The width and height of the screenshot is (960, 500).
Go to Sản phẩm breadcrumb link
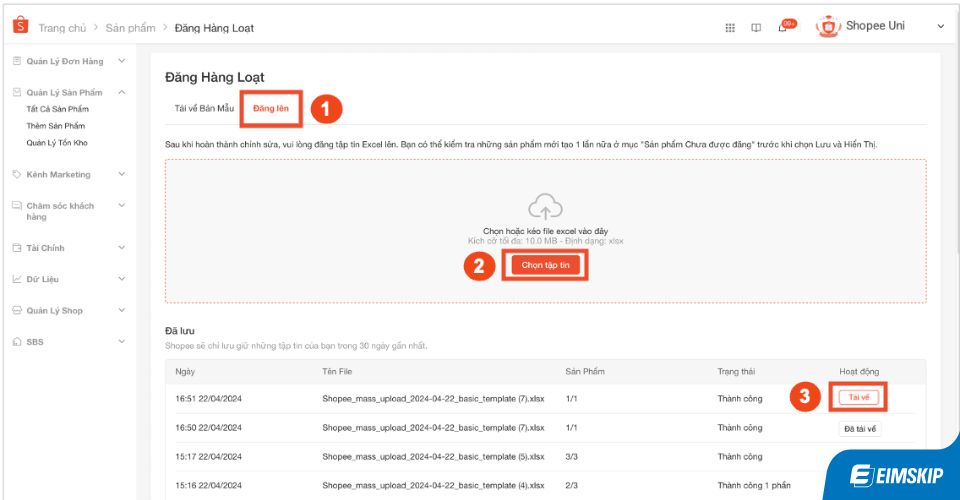tap(130, 28)
